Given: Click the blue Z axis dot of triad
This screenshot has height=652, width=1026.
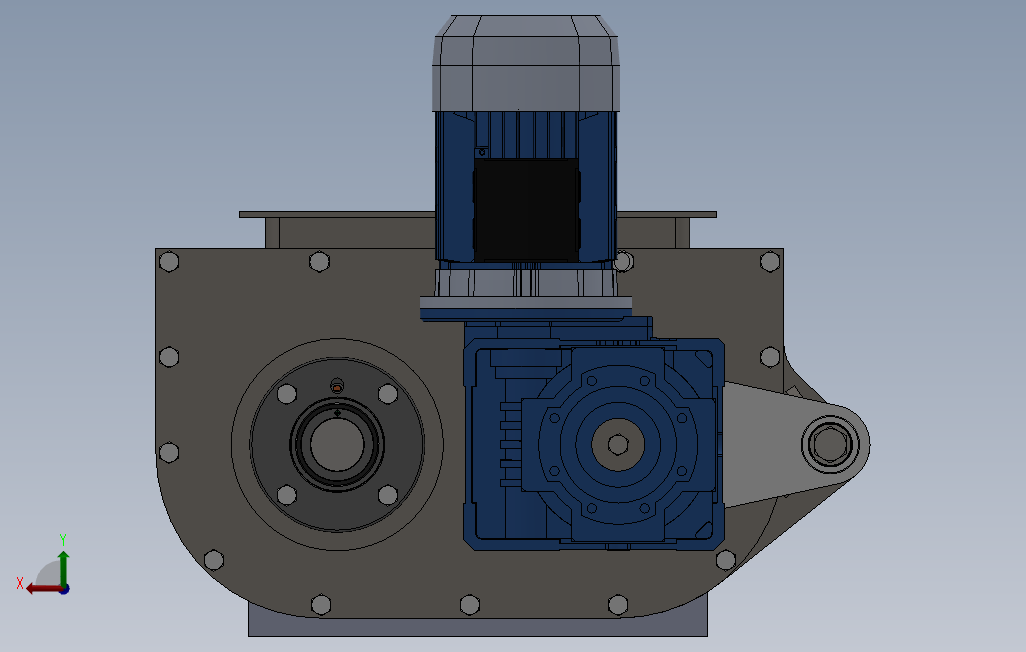Looking at the screenshot, I should [65, 589].
